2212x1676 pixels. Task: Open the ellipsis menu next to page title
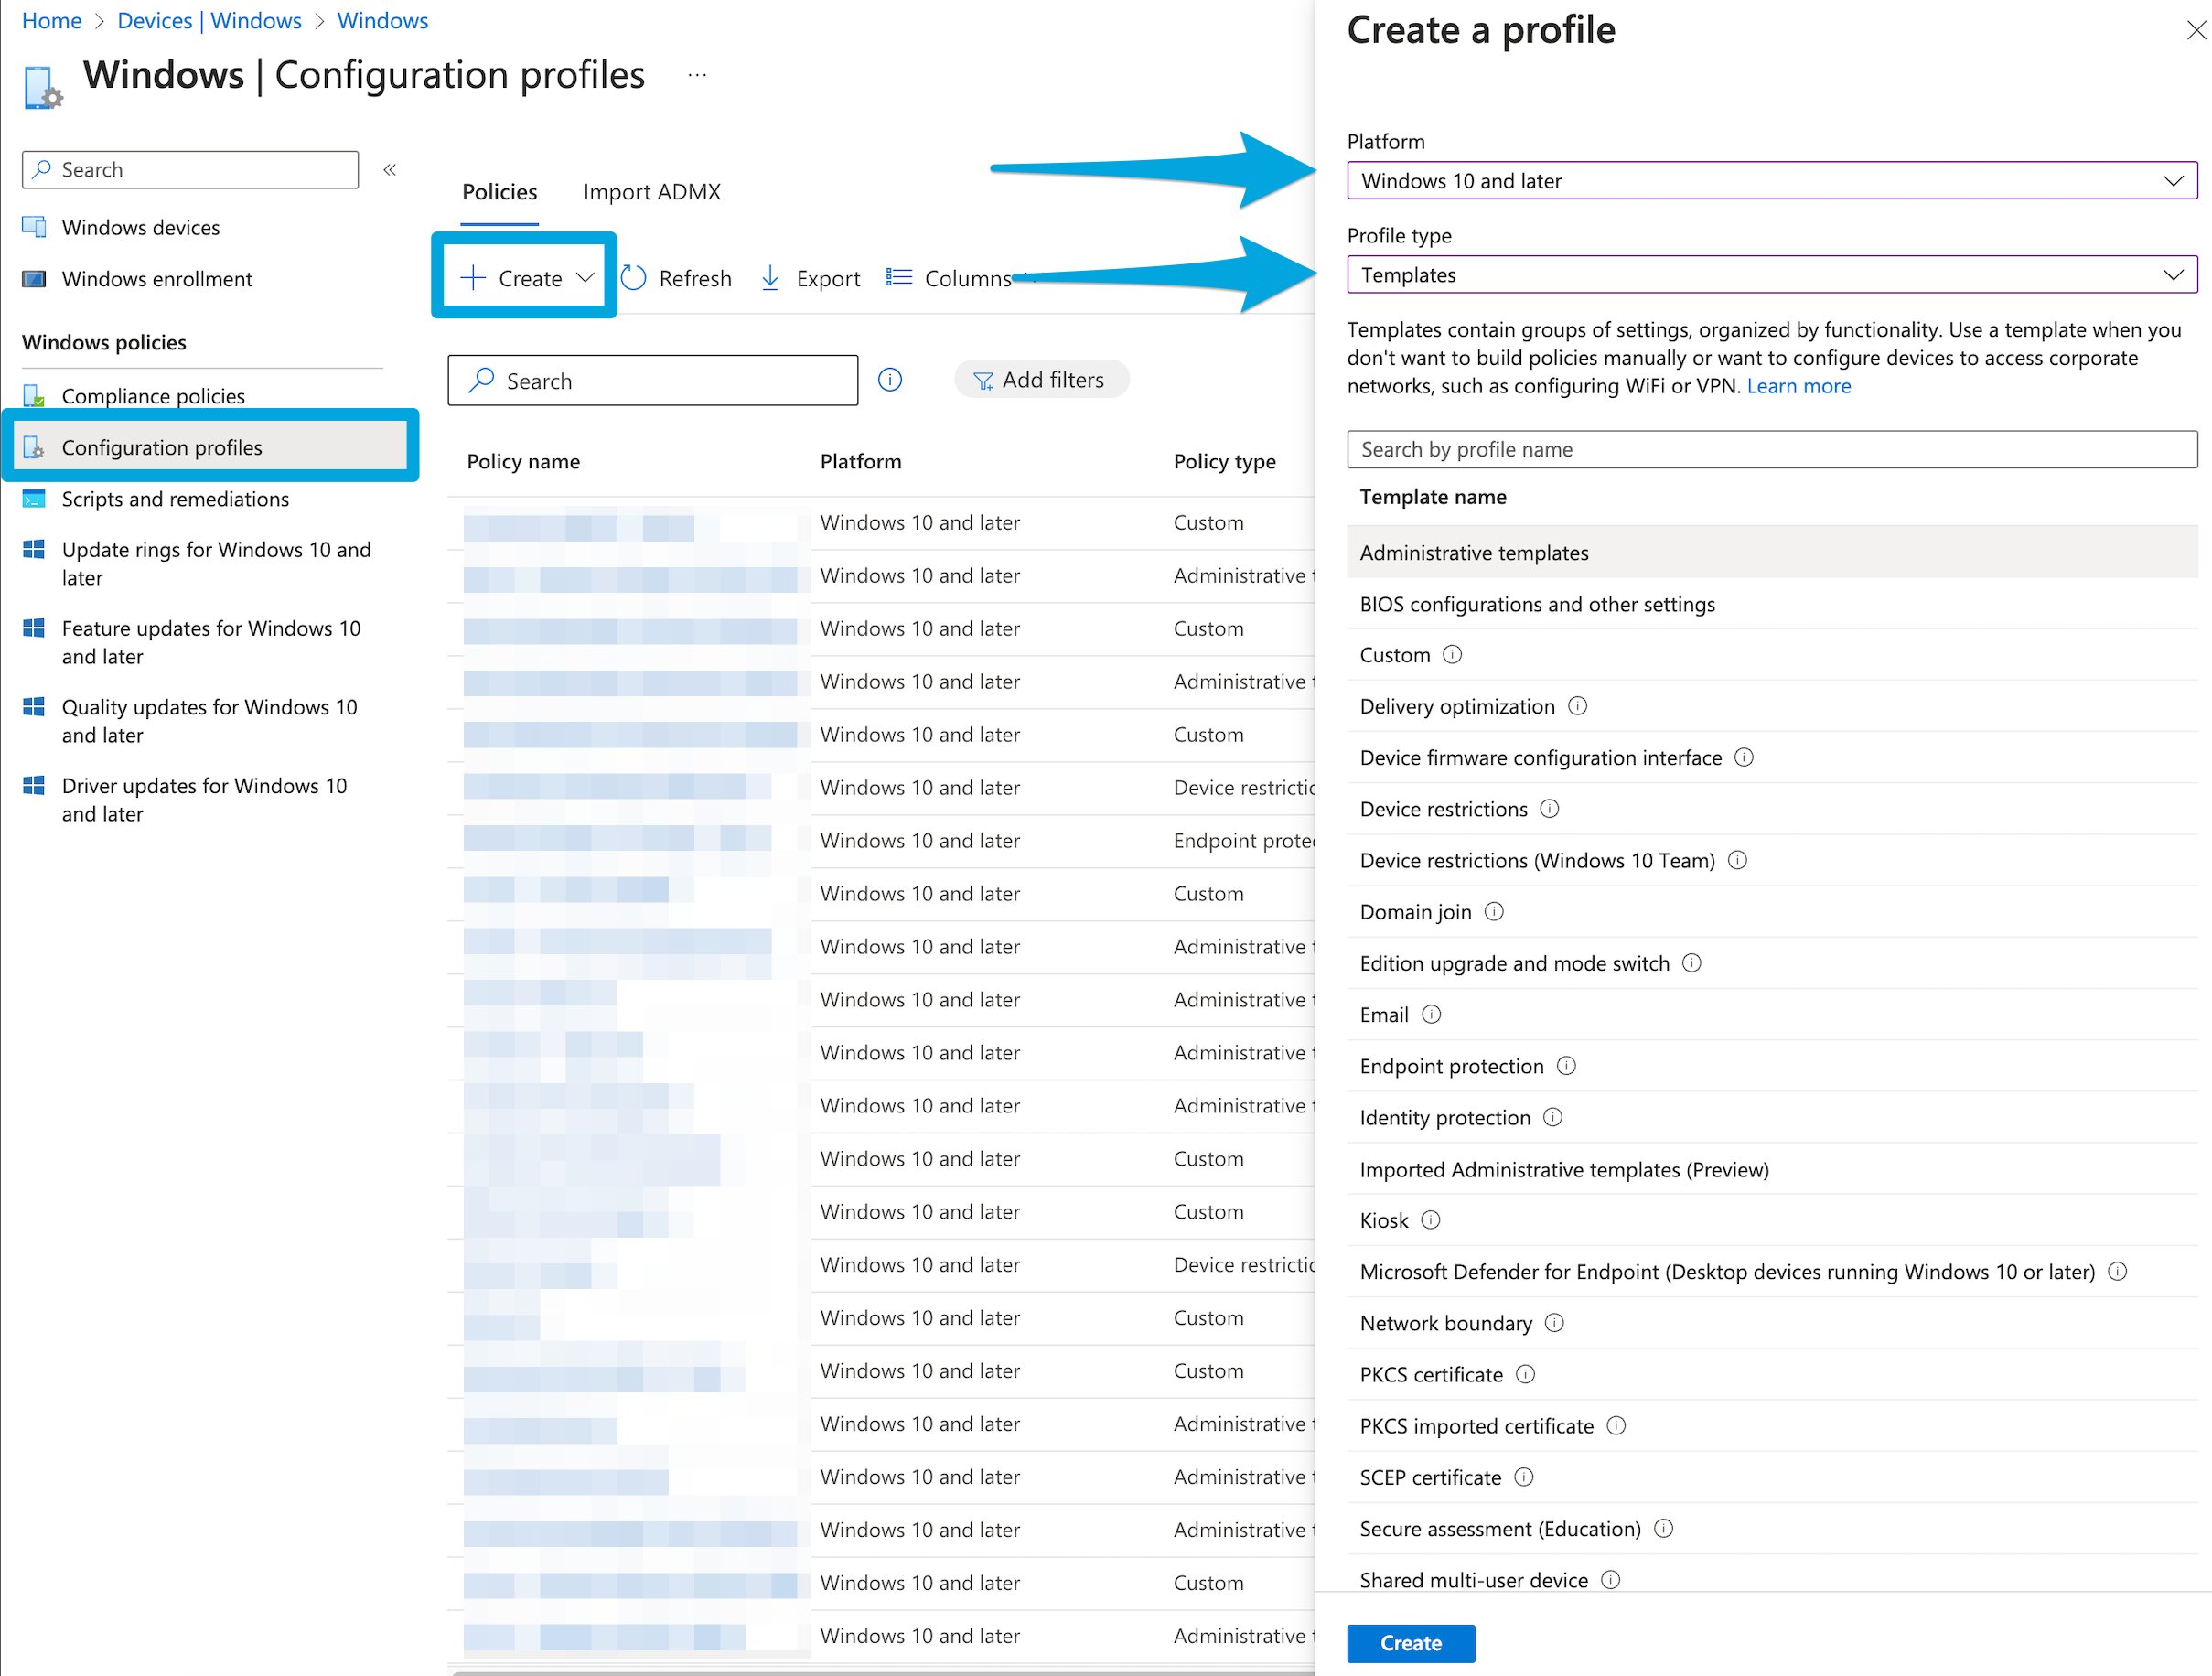[698, 75]
